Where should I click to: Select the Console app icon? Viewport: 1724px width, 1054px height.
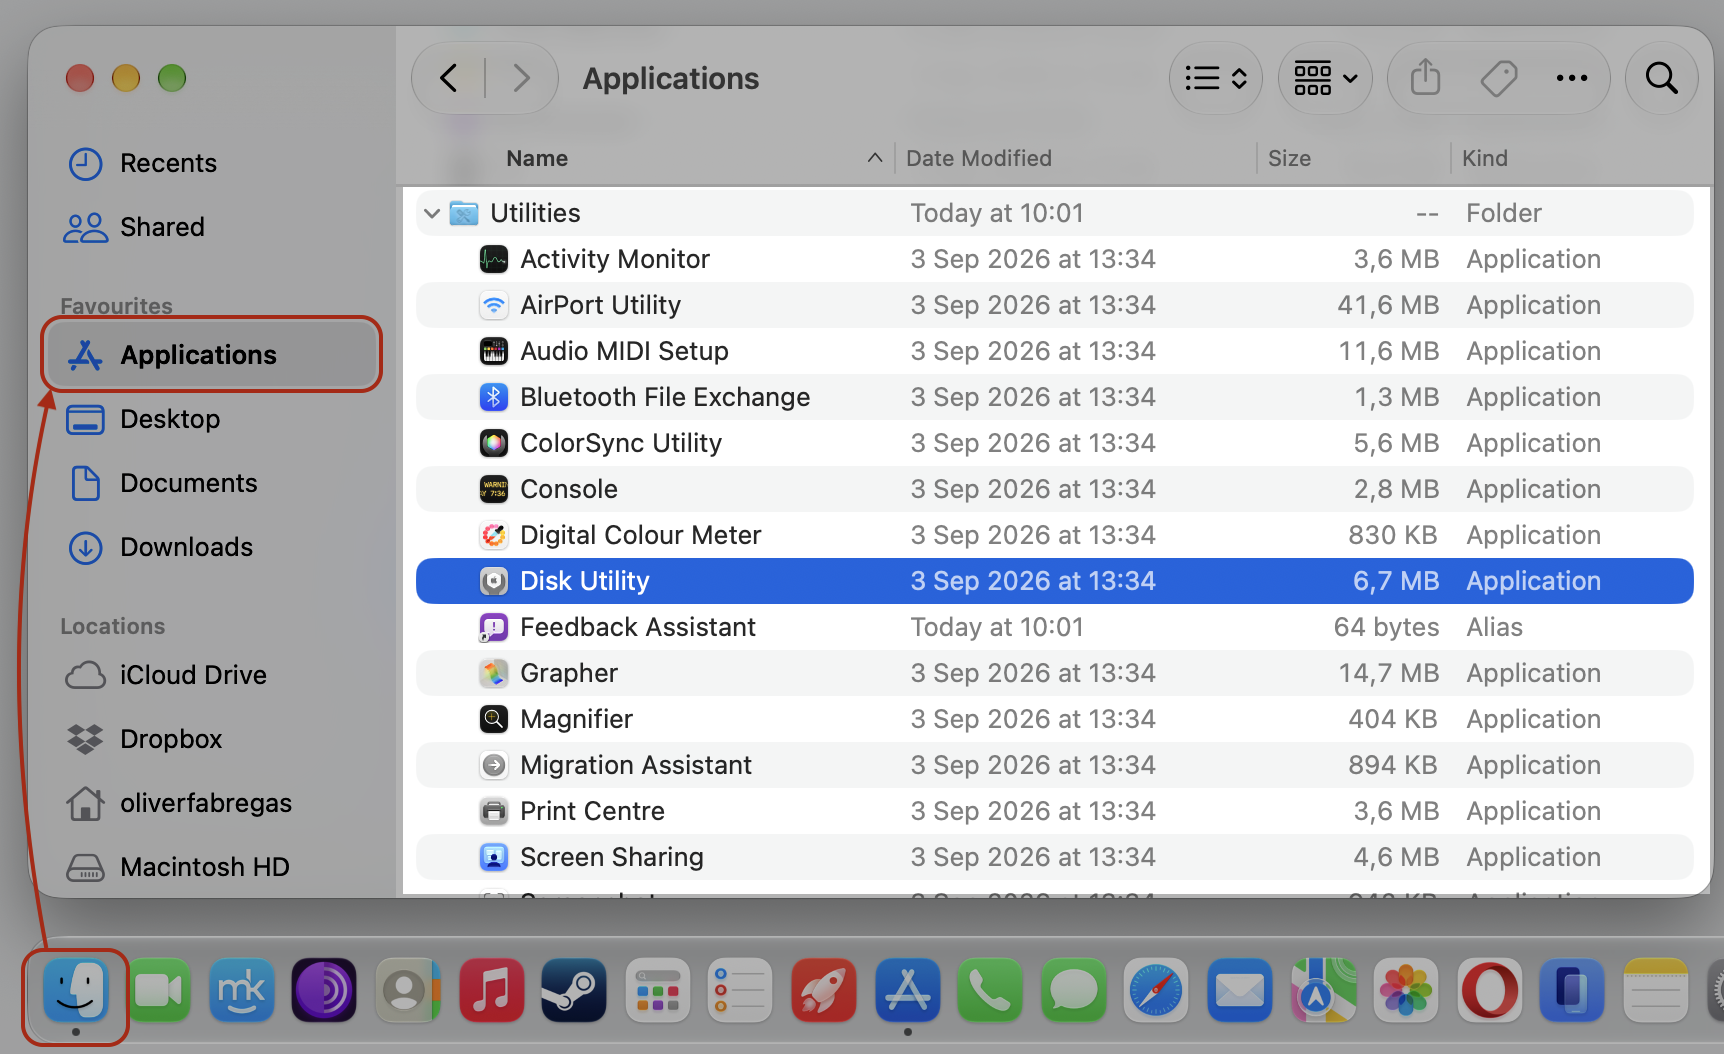[494, 489]
